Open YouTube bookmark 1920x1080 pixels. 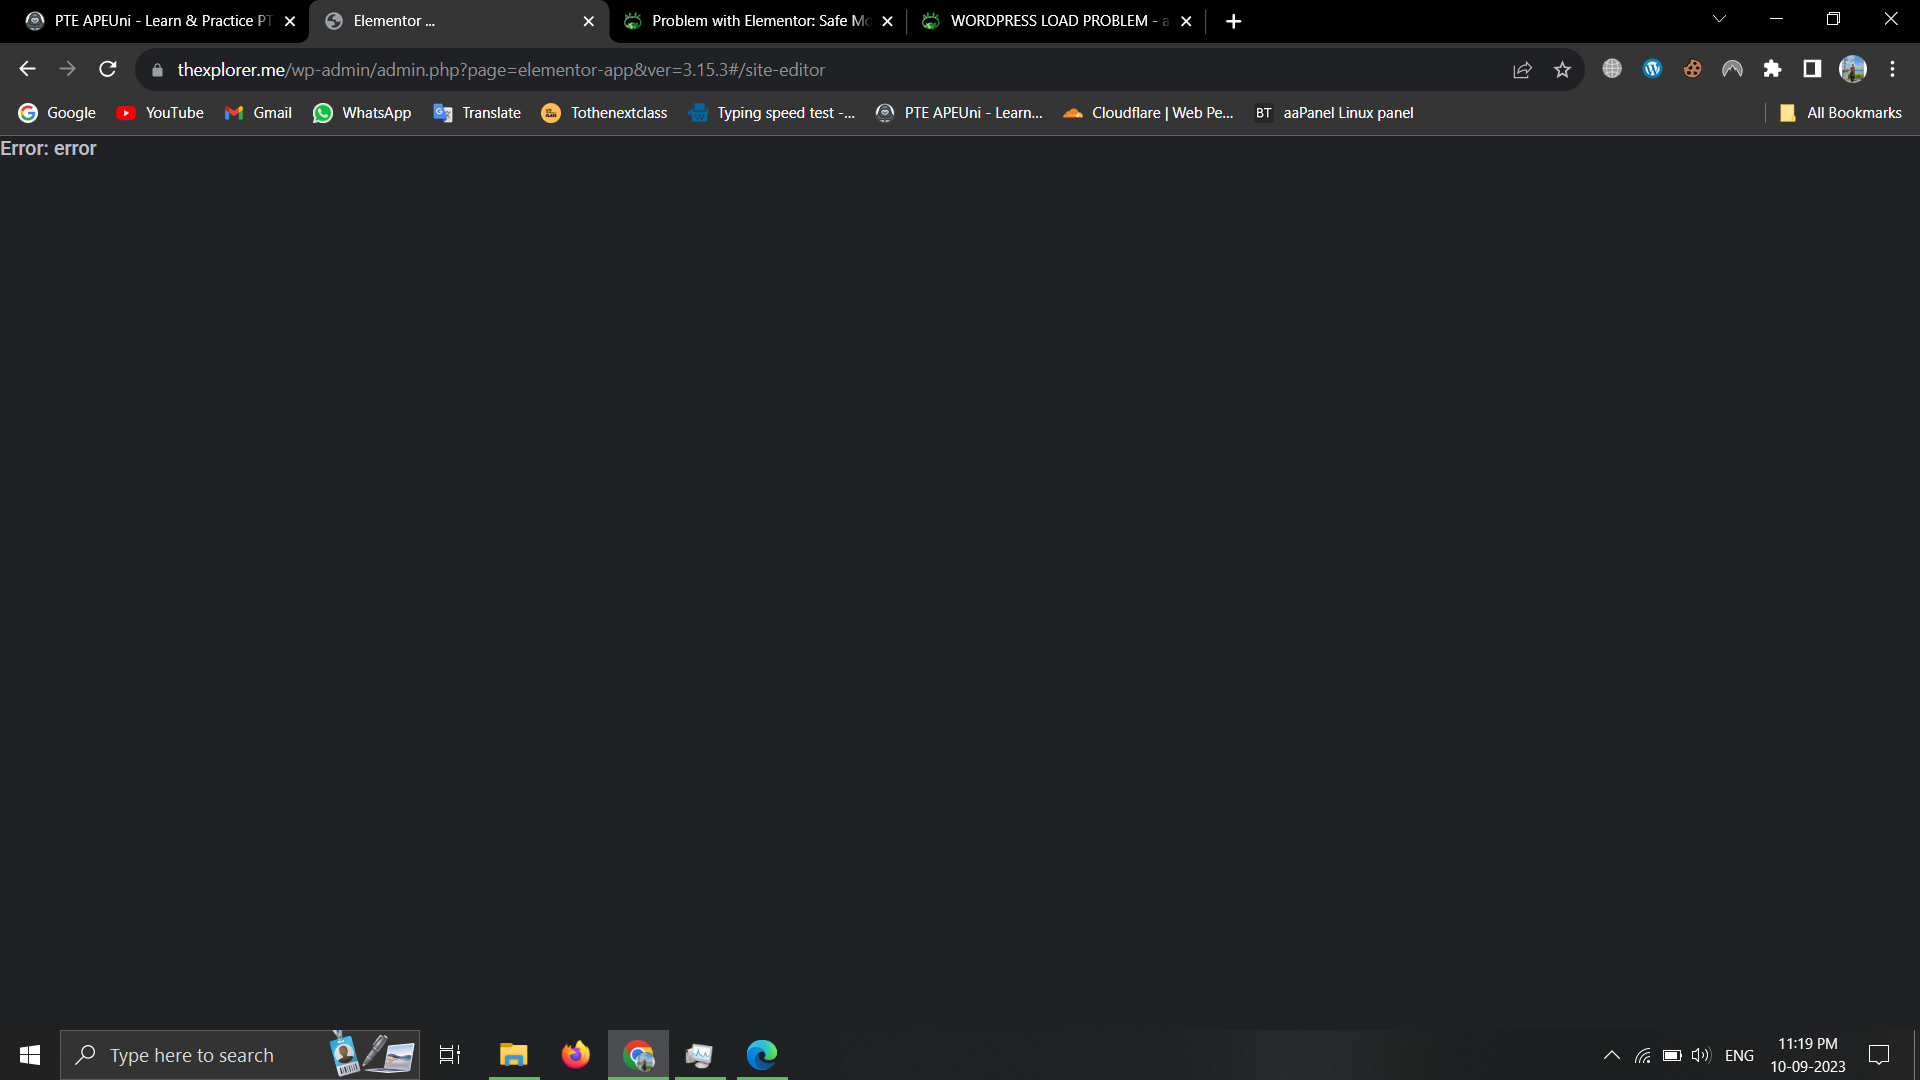pyautogui.click(x=160, y=113)
